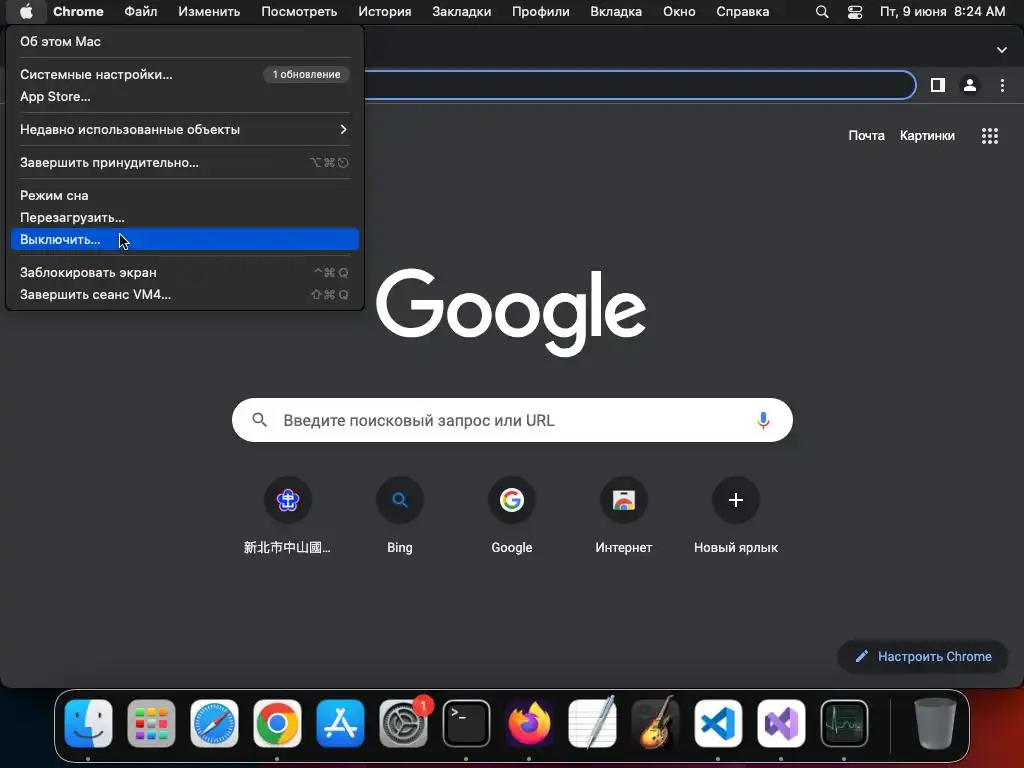
Task: Open the Профили menu
Action: pyautogui.click(x=541, y=11)
